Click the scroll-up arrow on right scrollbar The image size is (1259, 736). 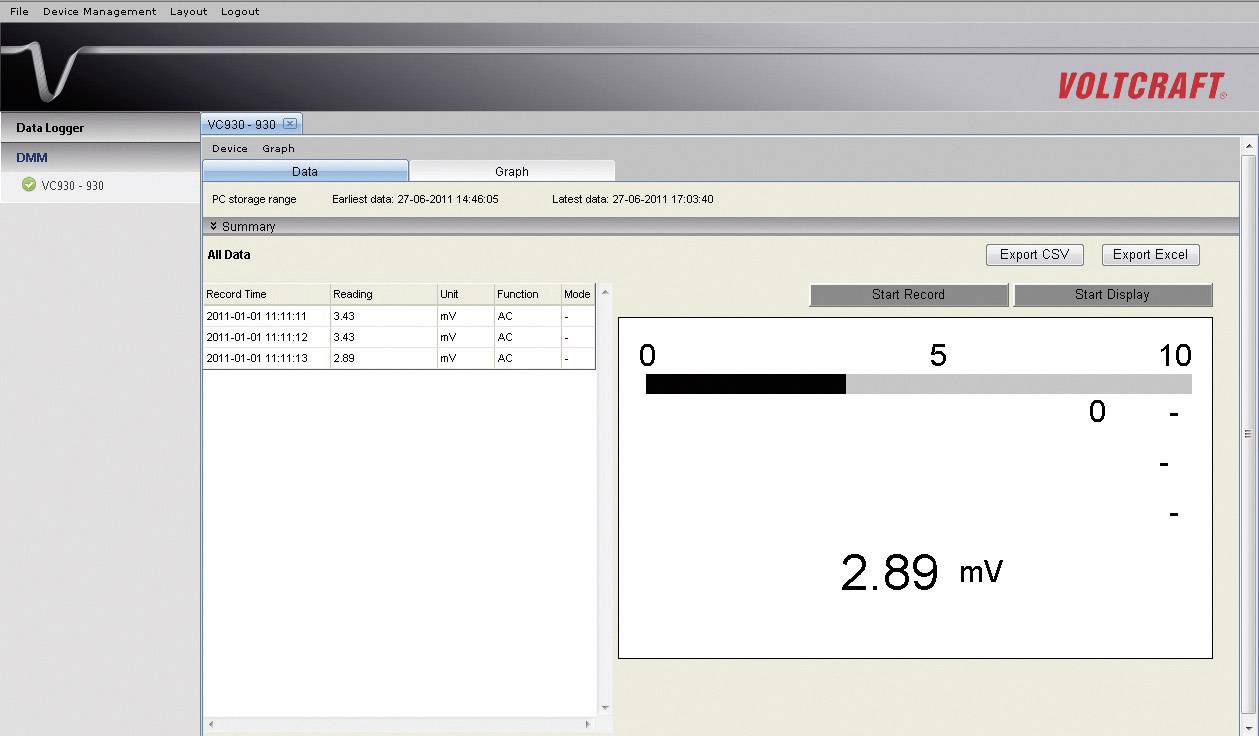(1248, 144)
